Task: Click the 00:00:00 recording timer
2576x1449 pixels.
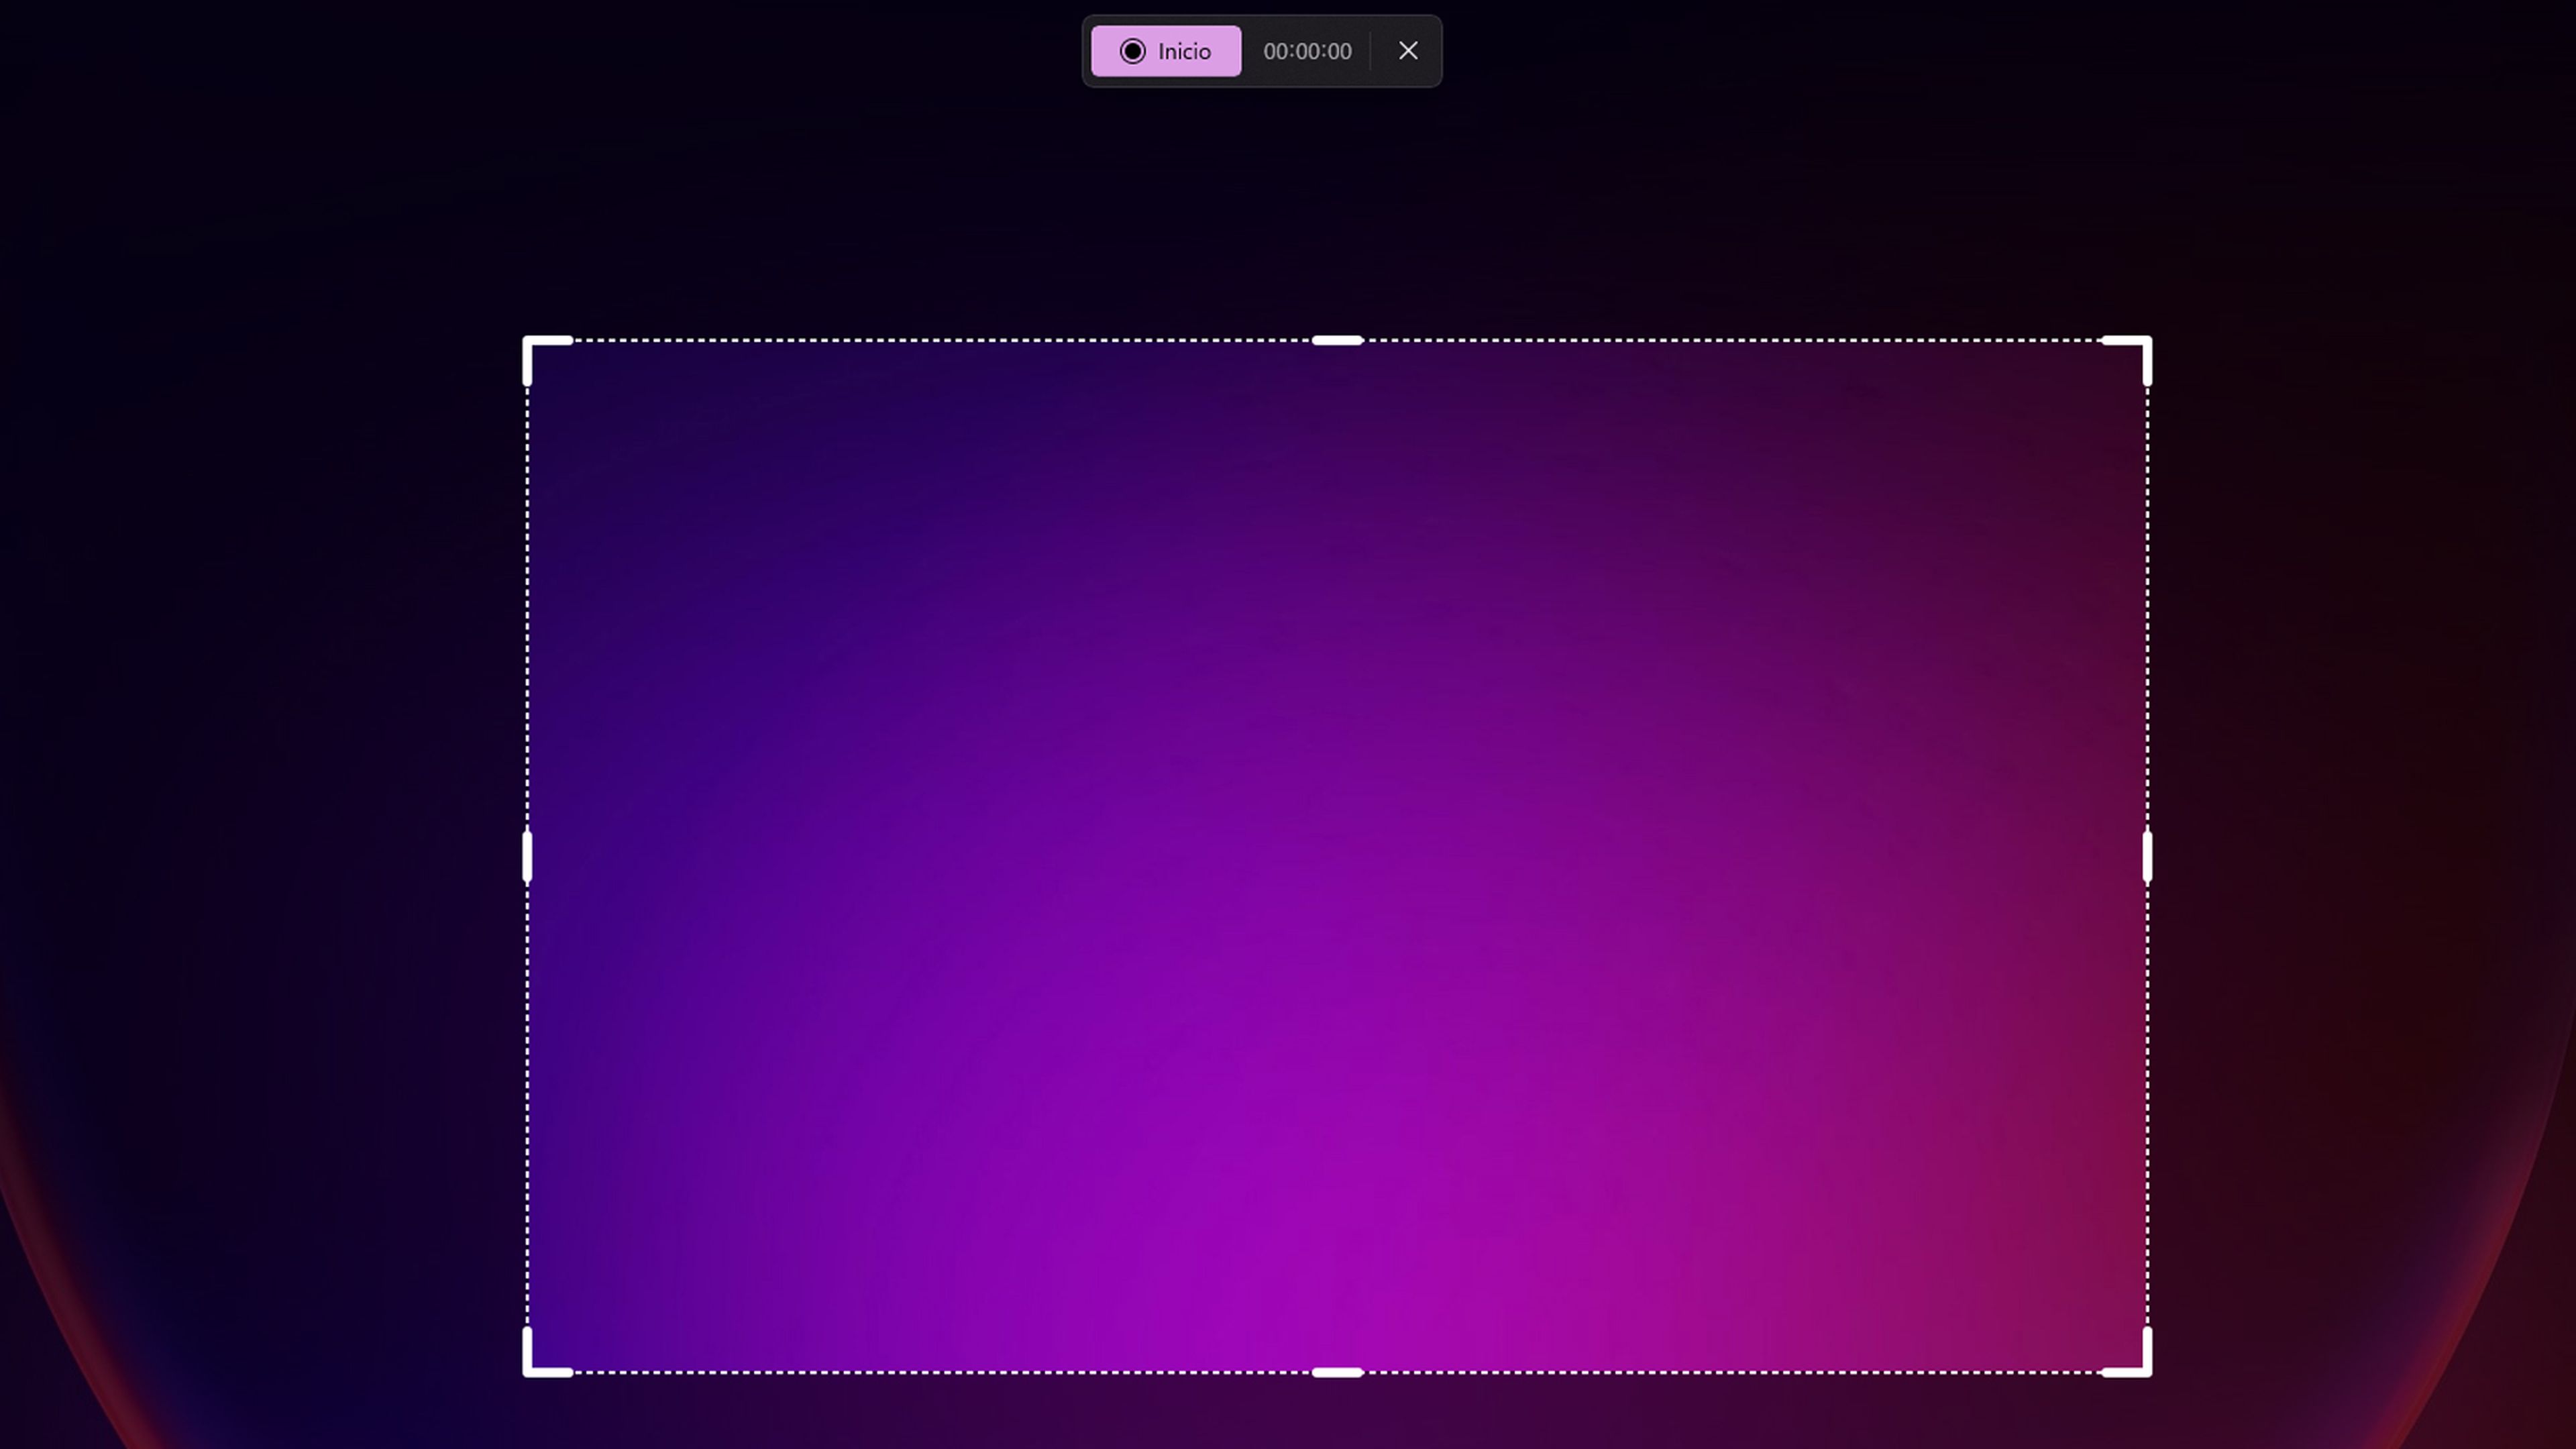Action: tap(1307, 51)
